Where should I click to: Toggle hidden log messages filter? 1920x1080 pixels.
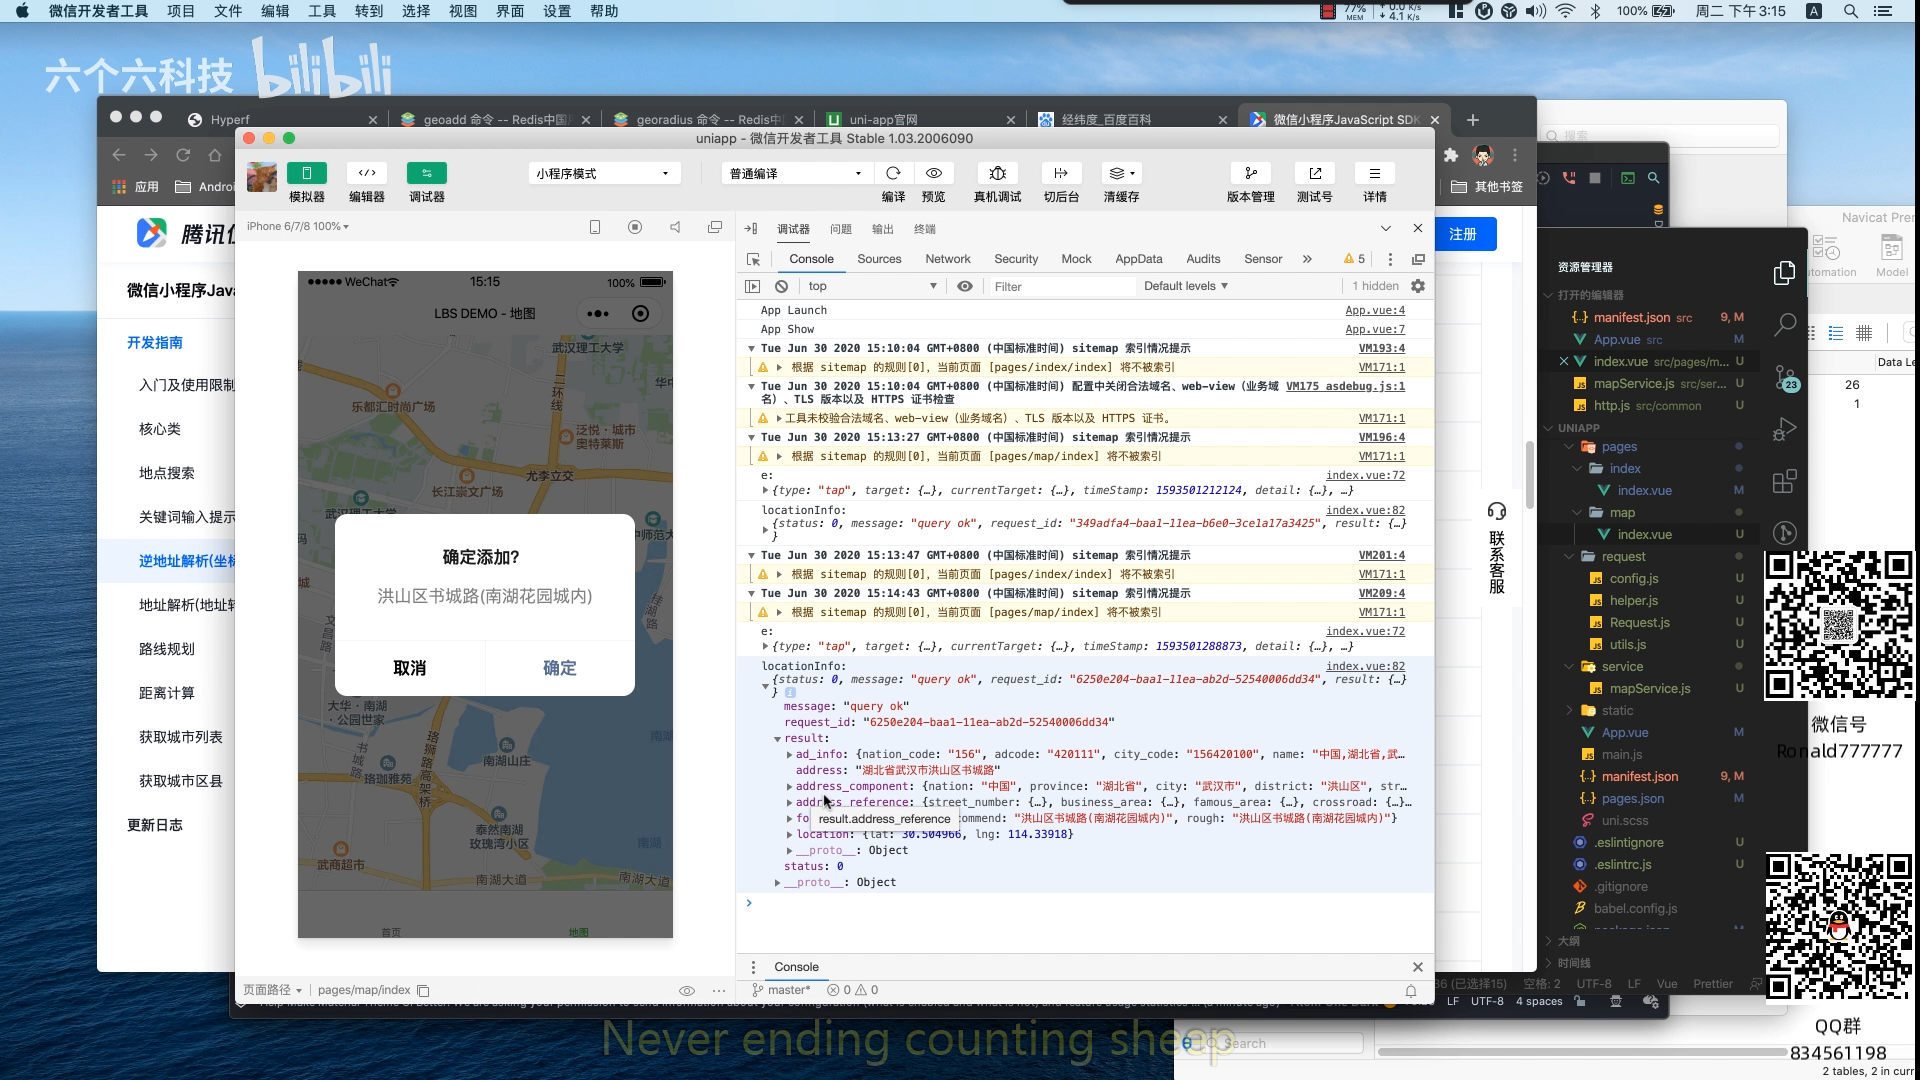point(1366,286)
